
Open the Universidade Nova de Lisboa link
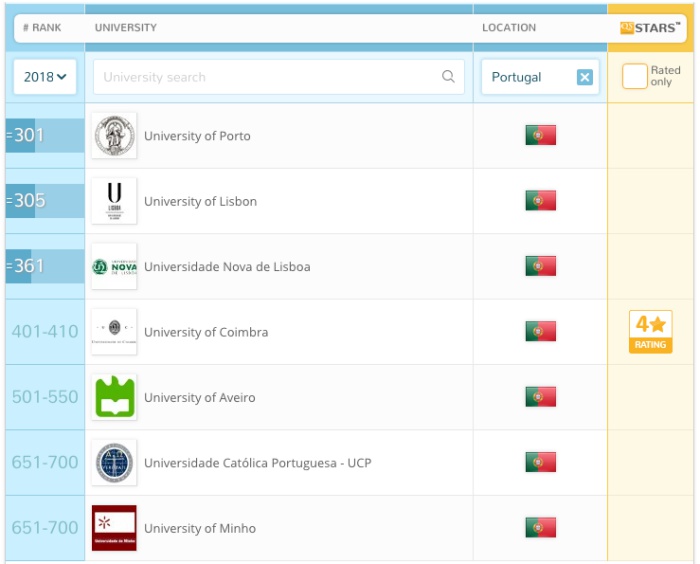tap(227, 267)
